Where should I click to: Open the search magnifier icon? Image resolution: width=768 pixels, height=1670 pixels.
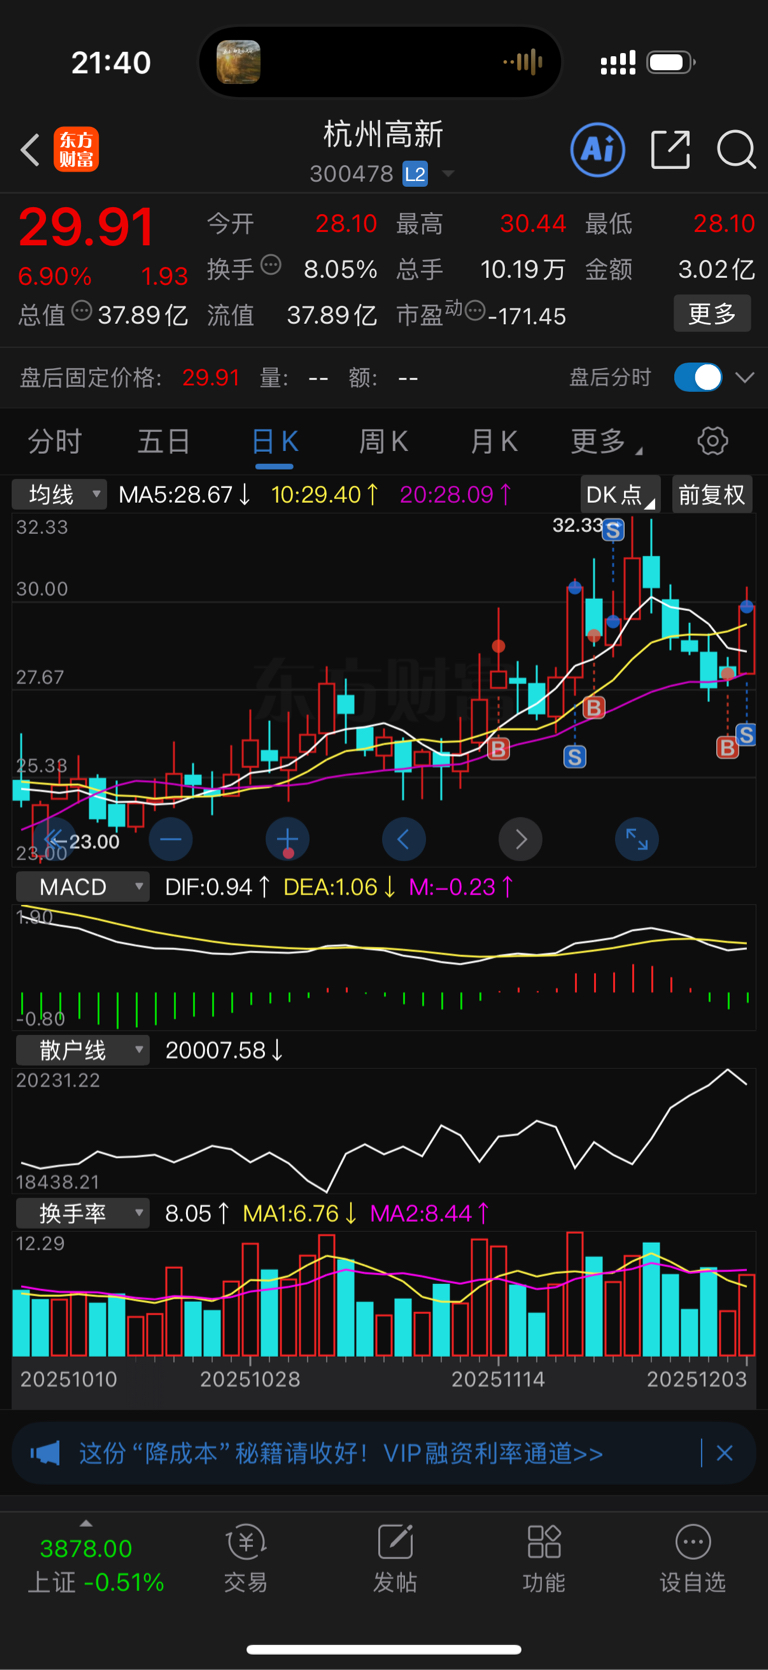point(736,150)
